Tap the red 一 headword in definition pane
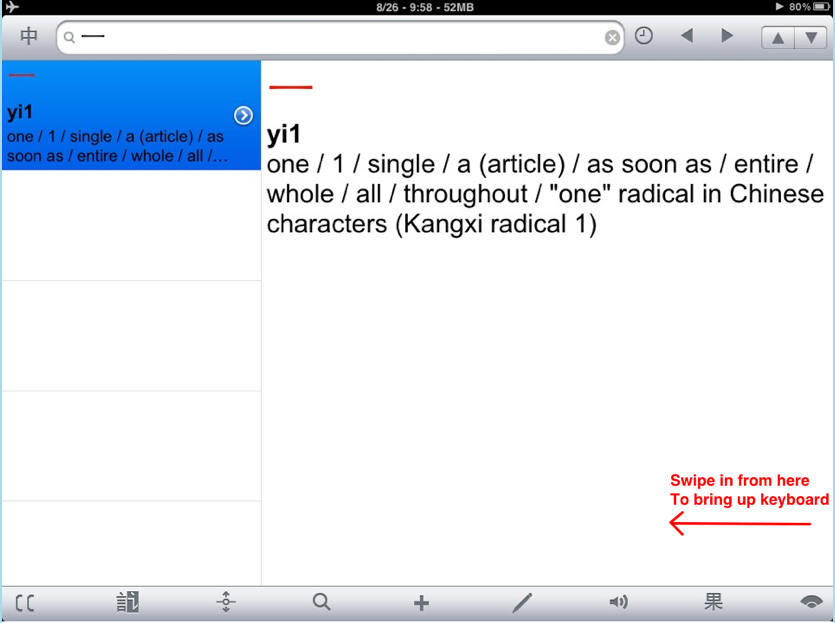 pos(291,87)
